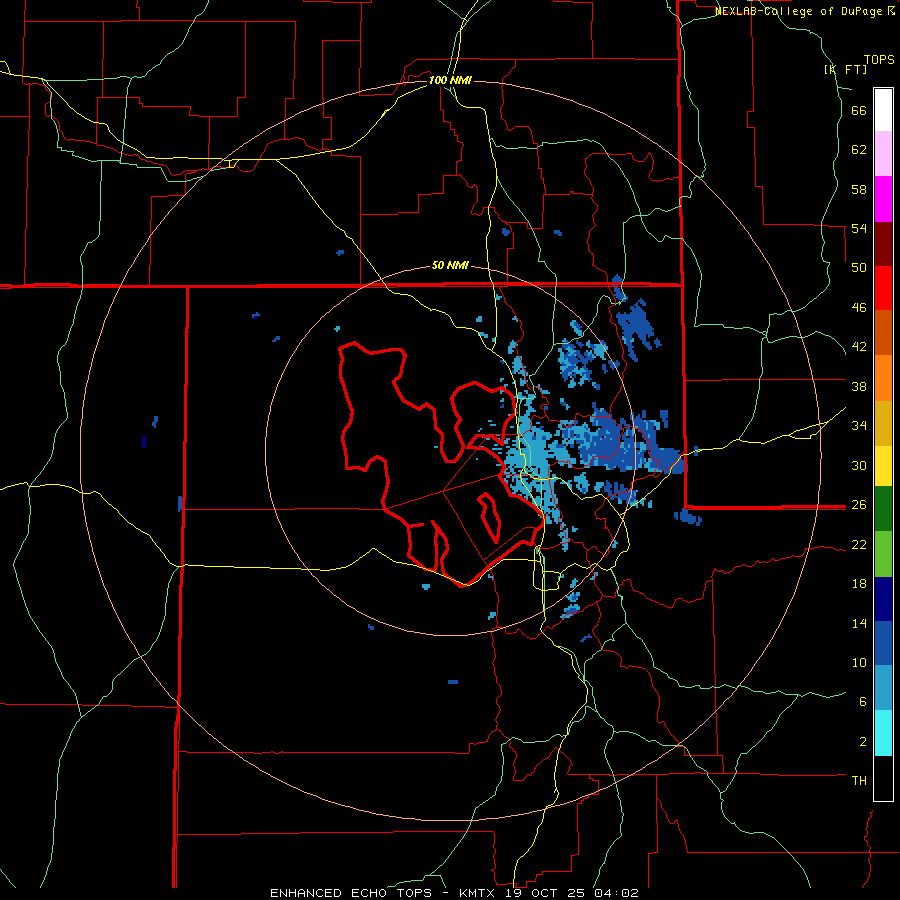The height and width of the screenshot is (900, 900).
Task: Click the legend value 66
Action: [x=859, y=111]
